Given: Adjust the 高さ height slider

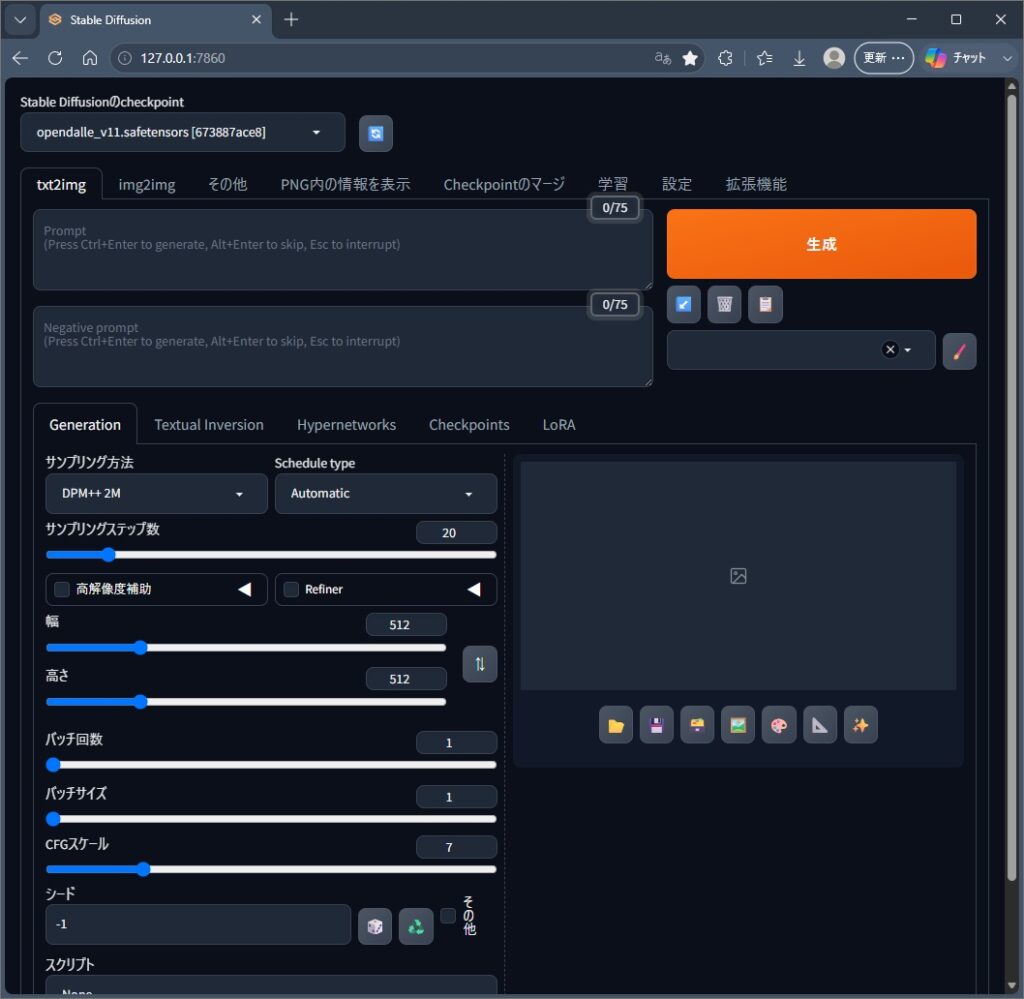Looking at the screenshot, I should (246, 702).
